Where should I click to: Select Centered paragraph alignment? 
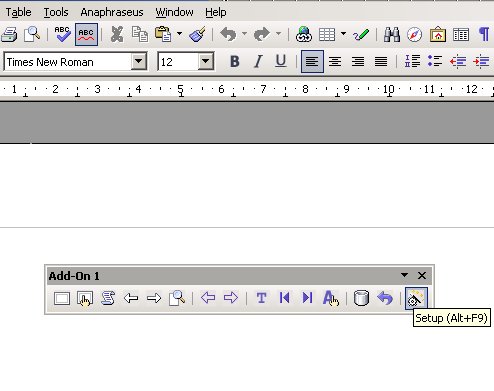pyautogui.click(x=335, y=61)
